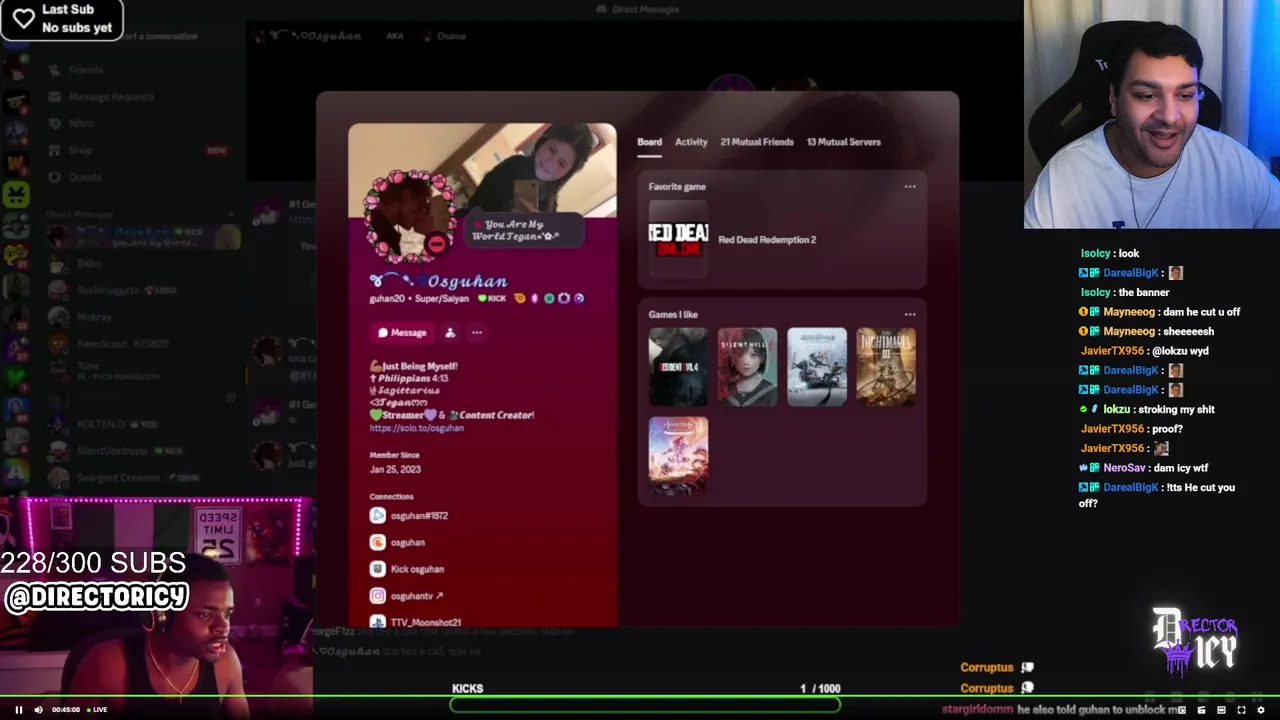Open the Horizon game cover

678,456
